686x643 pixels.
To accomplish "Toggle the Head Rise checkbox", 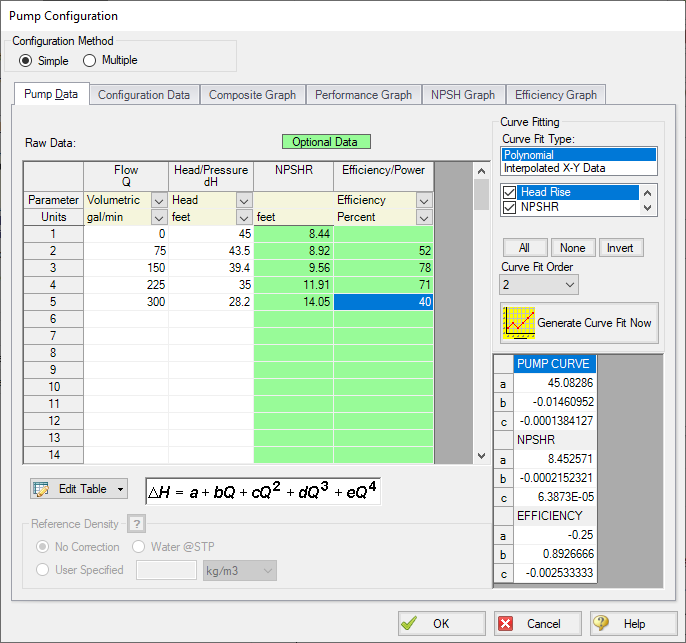I will point(510,192).
